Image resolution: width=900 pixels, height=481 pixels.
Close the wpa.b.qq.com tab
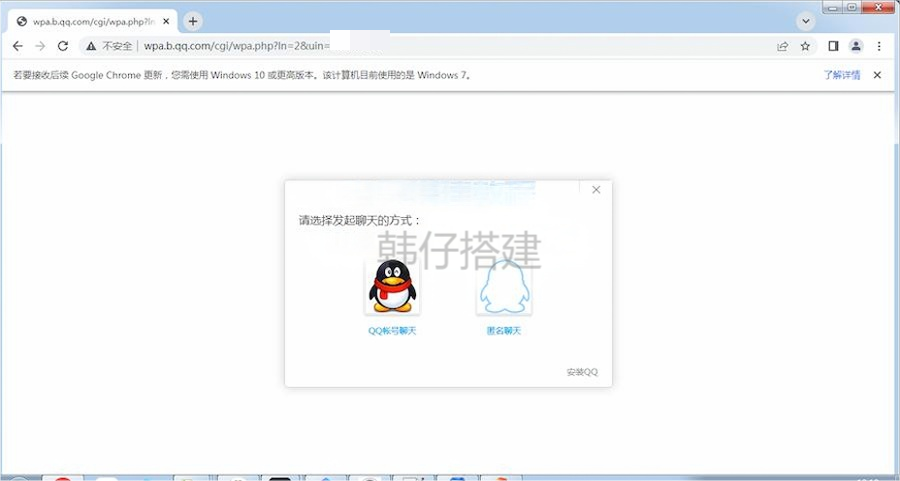[x=166, y=22]
